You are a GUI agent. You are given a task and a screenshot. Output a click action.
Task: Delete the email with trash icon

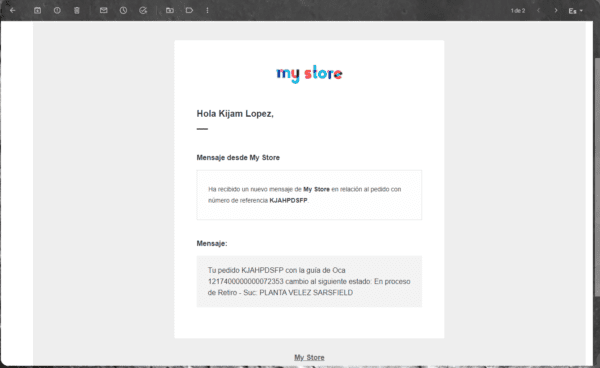tap(77, 10)
